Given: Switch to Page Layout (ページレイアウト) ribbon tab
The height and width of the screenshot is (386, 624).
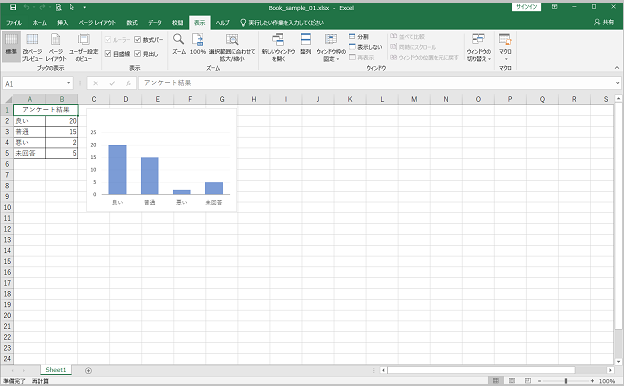Looking at the screenshot, I should (x=97, y=23).
